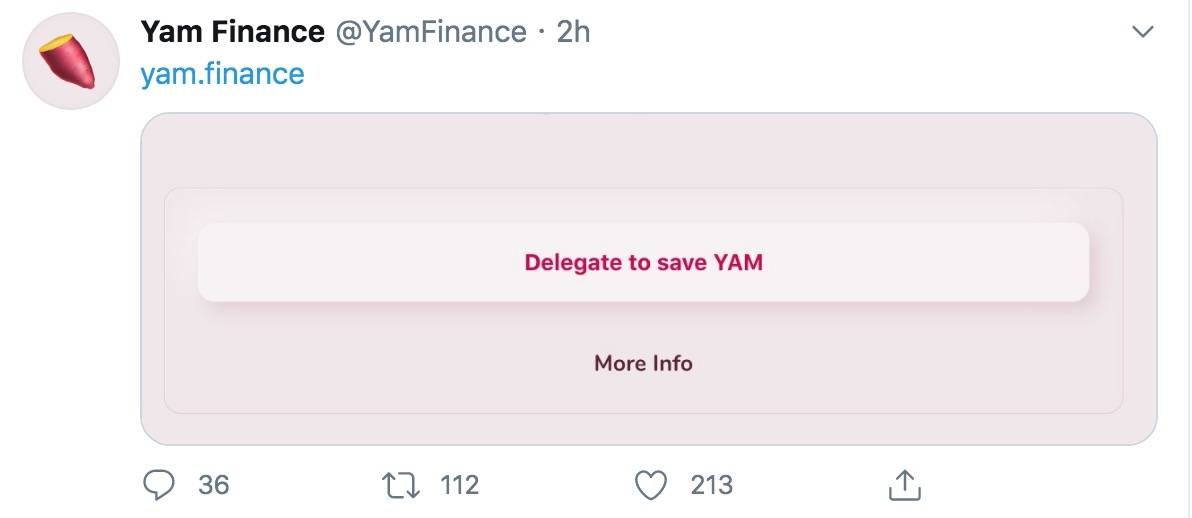The width and height of the screenshot is (1192, 518).
Task: Click the sweet potato emoji in the avatar
Action: tap(67, 61)
